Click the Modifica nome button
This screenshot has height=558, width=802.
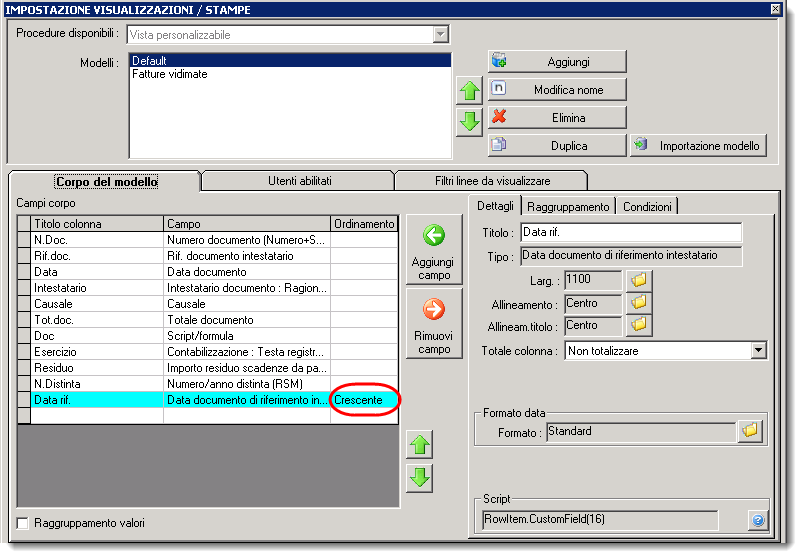(x=557, y=90)
